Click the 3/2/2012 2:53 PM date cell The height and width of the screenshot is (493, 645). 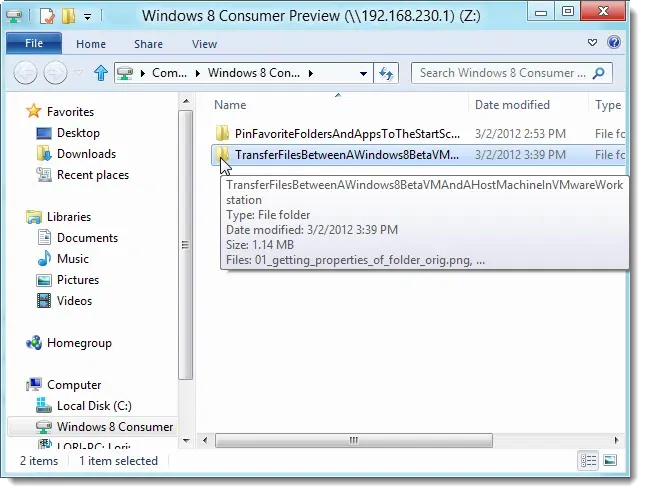point(520,134)
